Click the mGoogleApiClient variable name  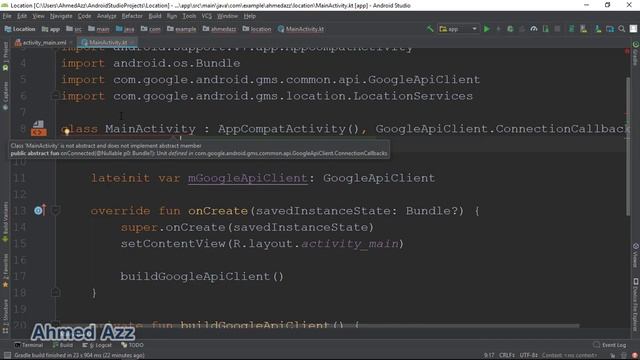tap(247, 178)
